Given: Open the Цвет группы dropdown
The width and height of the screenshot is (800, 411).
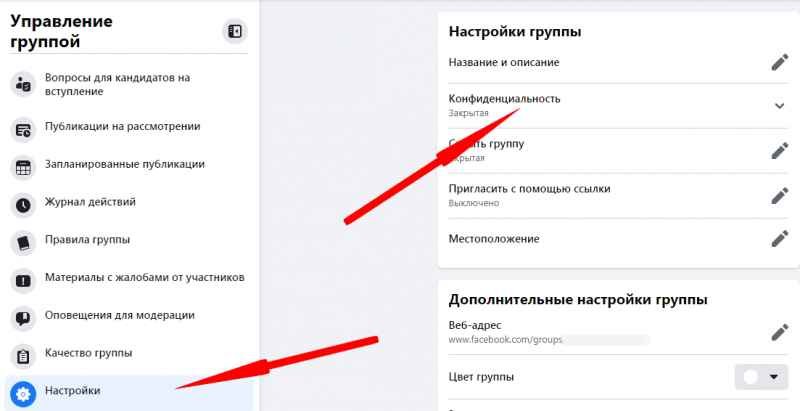Looking at the screenshot, I should click(761, 377).
